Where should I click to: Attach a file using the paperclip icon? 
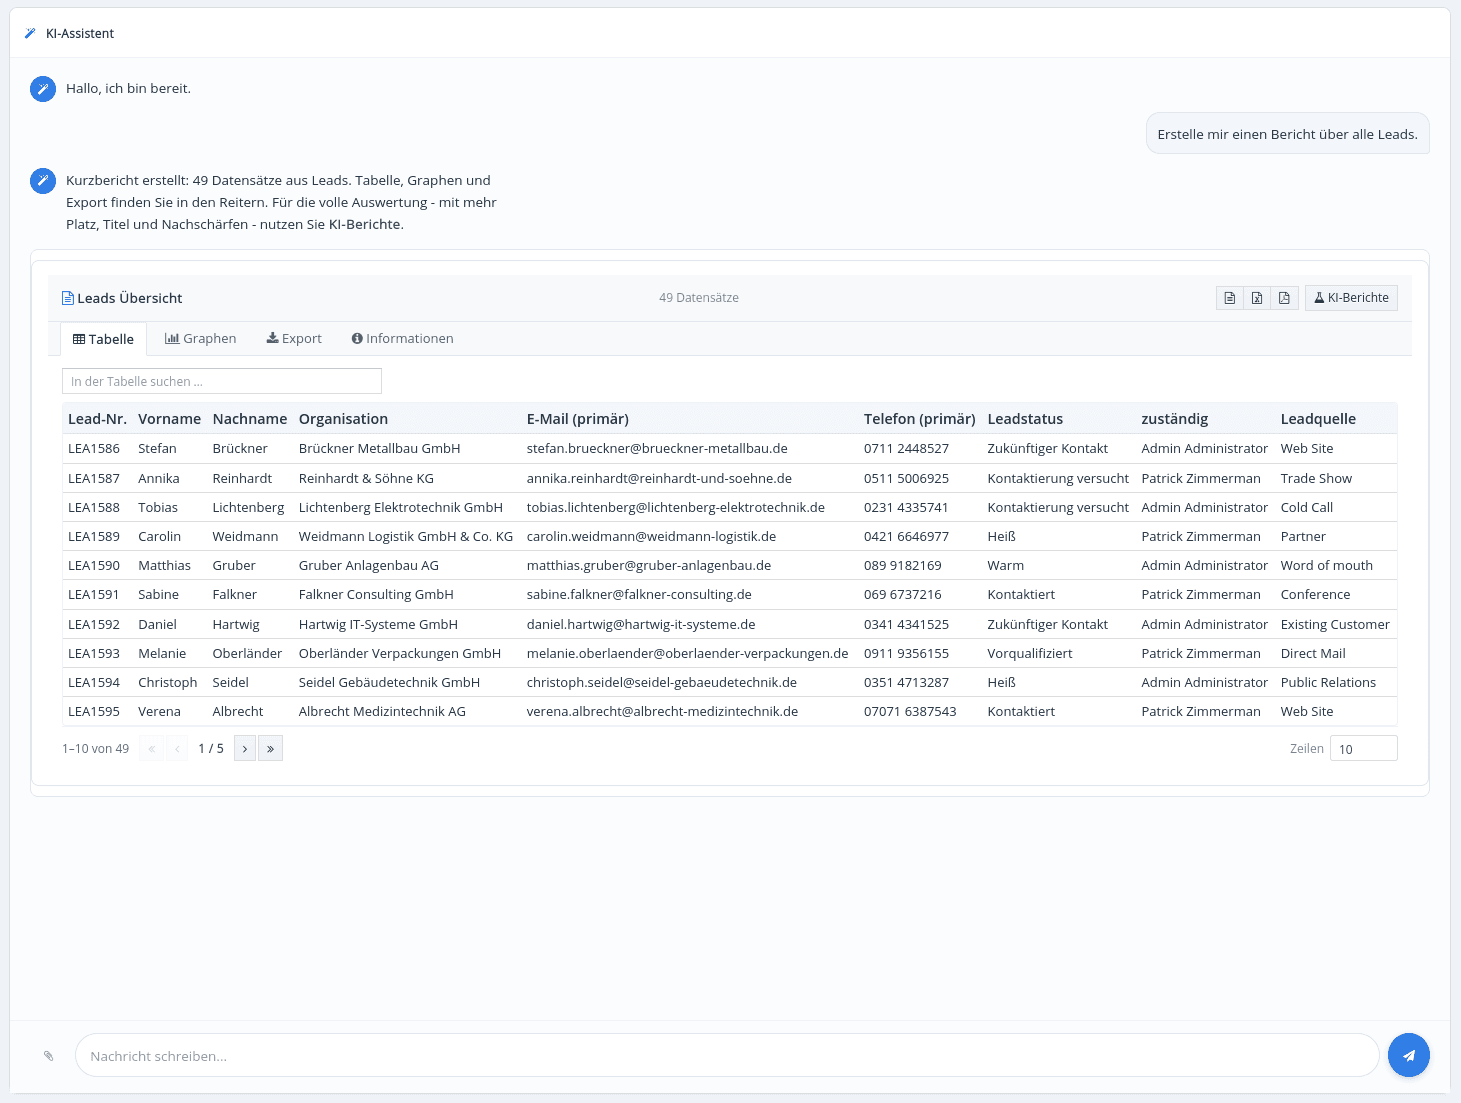(48, 1056)
